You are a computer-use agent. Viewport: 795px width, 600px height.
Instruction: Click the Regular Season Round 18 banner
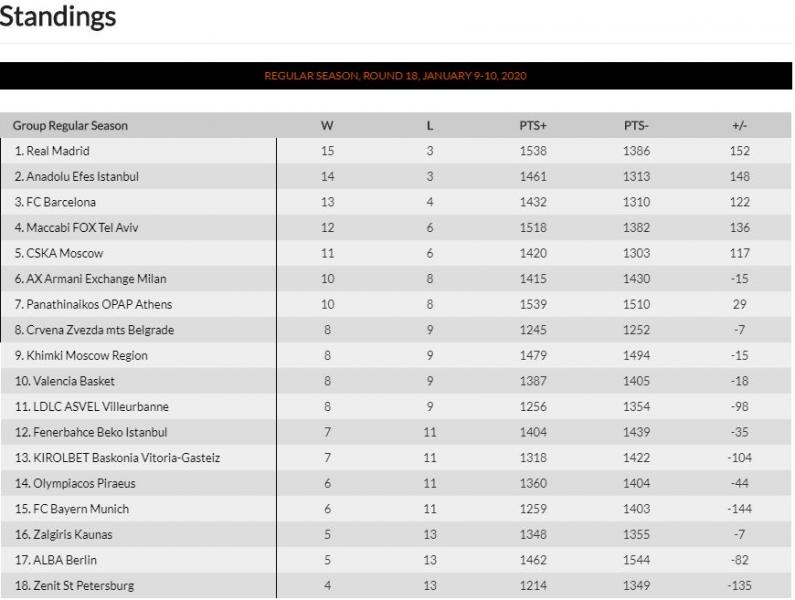coord(395,76)
